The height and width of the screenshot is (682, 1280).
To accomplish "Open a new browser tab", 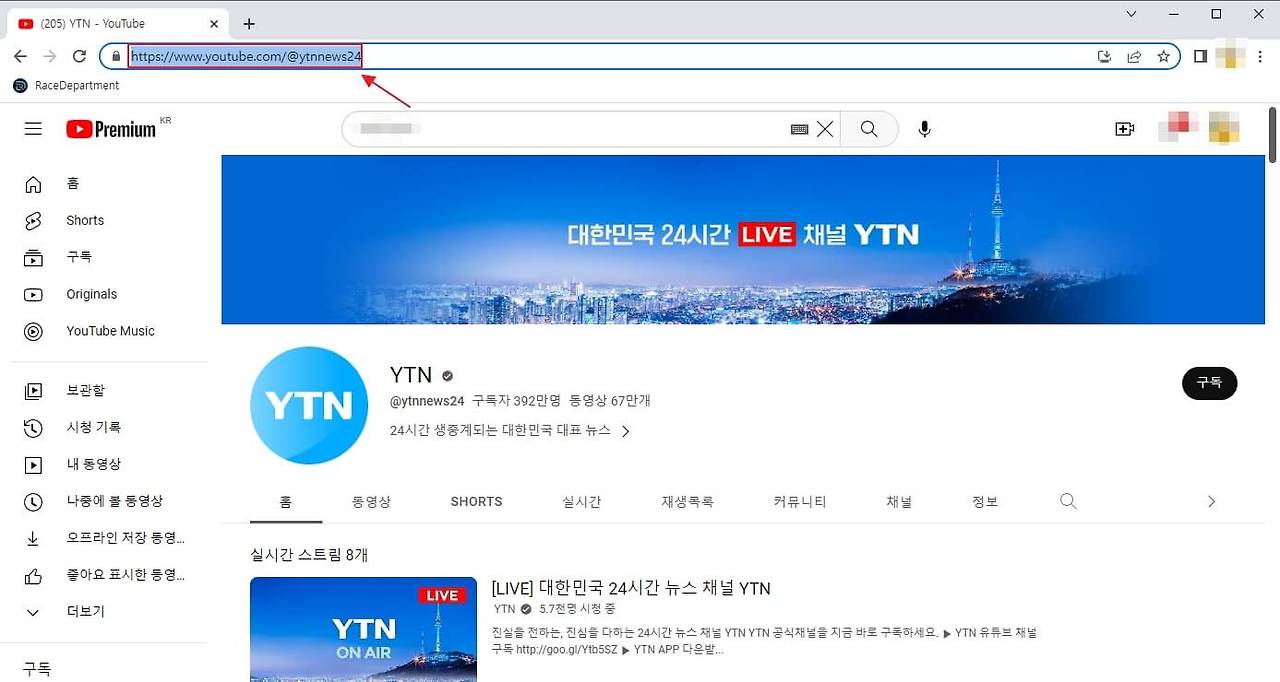I will 249,23.
